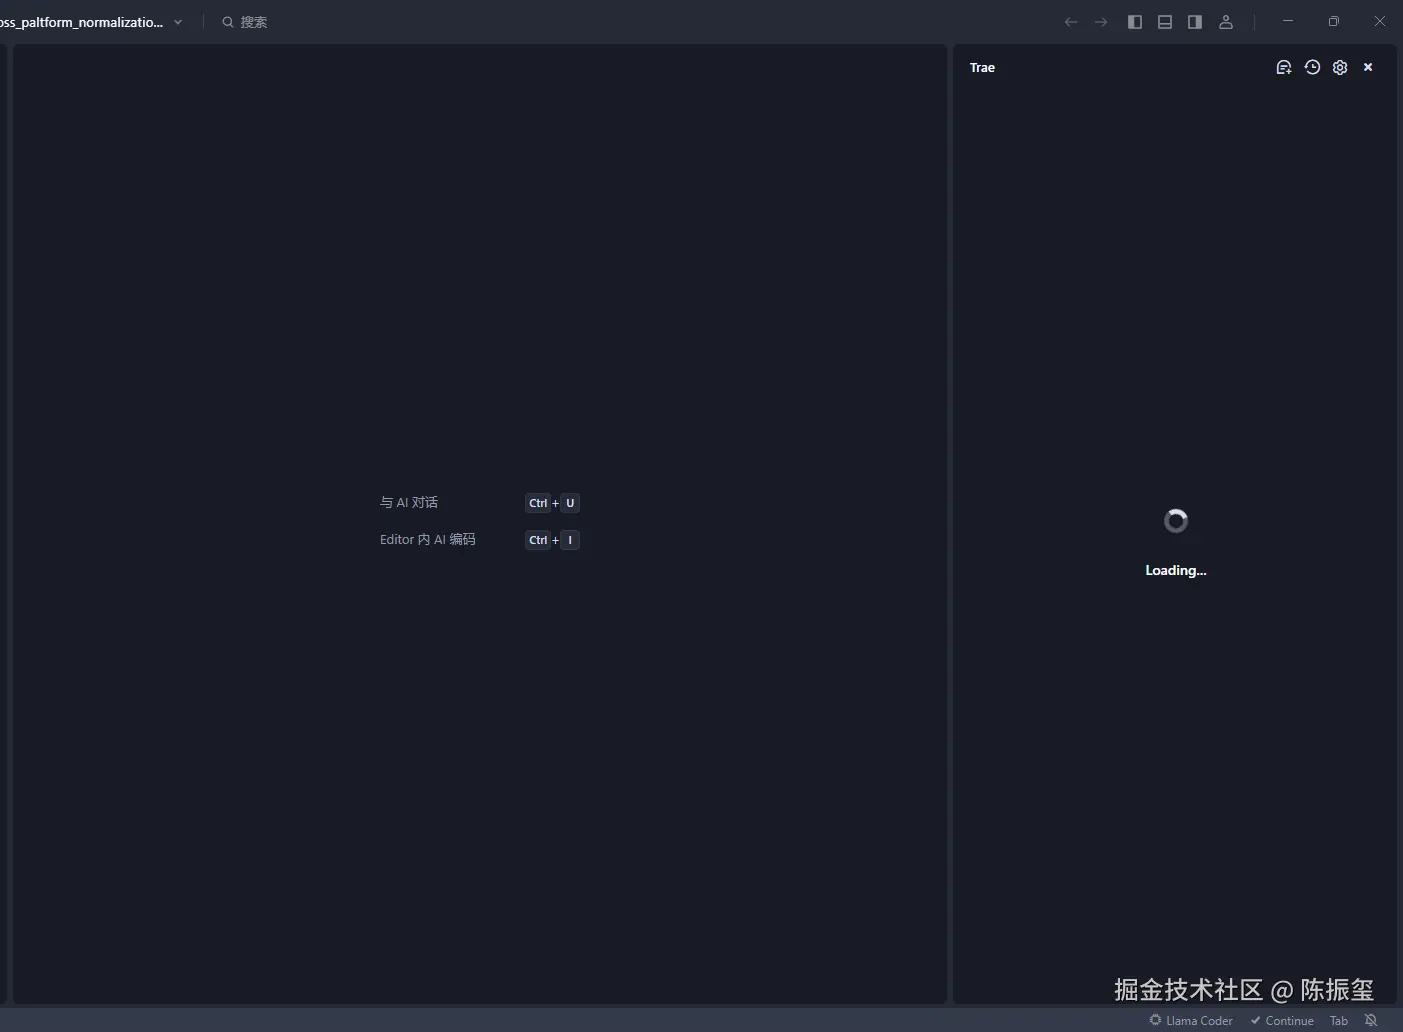Open a new Trae chat session

pos(1284,67)
